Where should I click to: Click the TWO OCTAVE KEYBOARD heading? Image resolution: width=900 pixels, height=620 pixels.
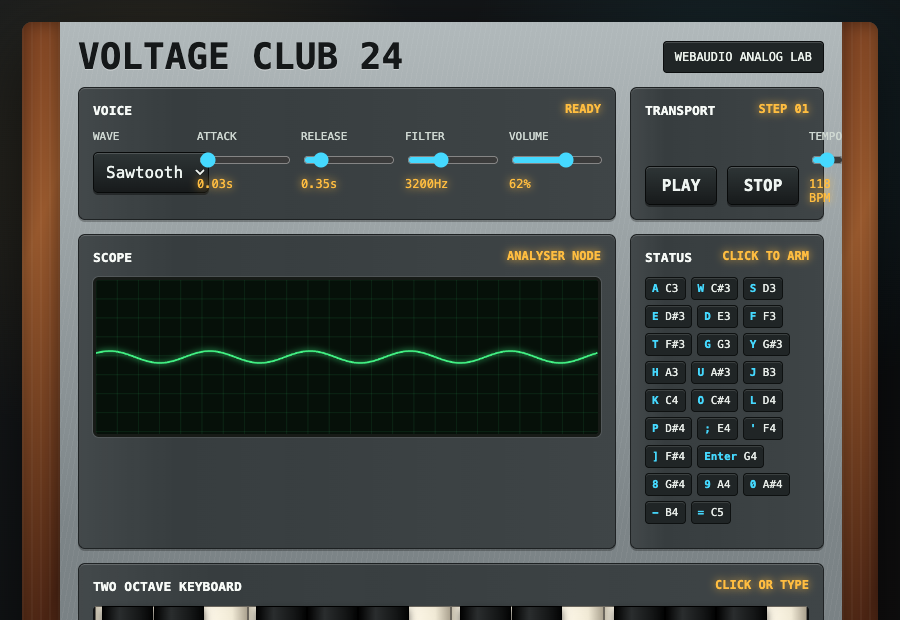click(x=168, y=587)
